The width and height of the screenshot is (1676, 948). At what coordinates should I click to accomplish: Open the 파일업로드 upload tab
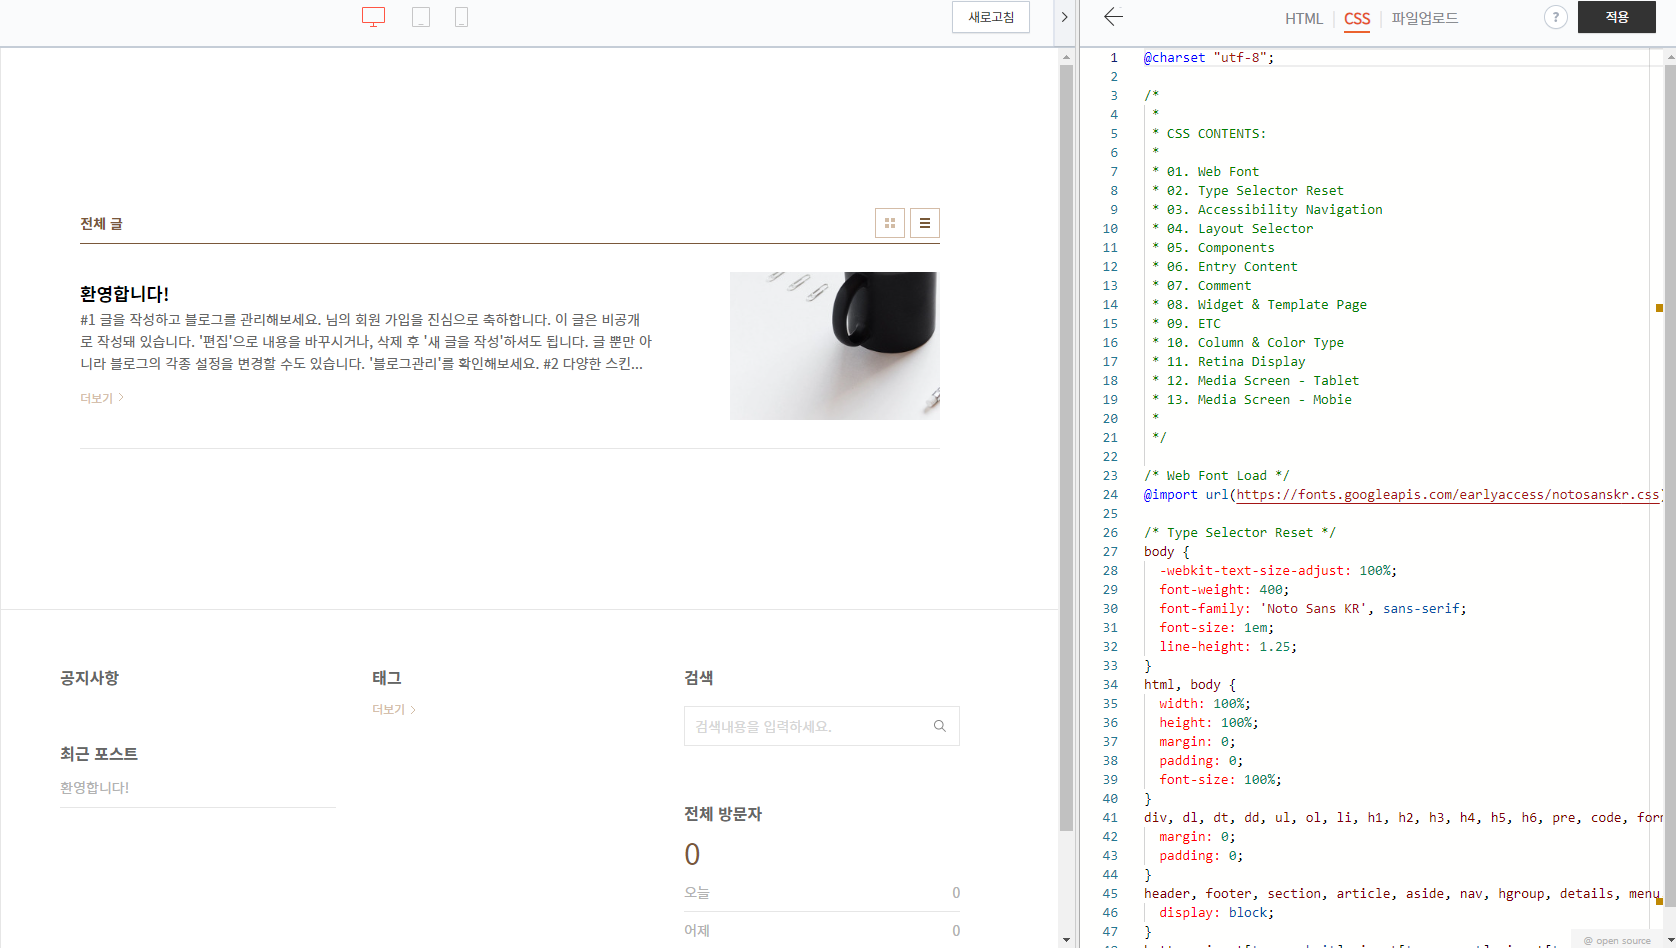pyautogui.click(x=1424, y=18)
